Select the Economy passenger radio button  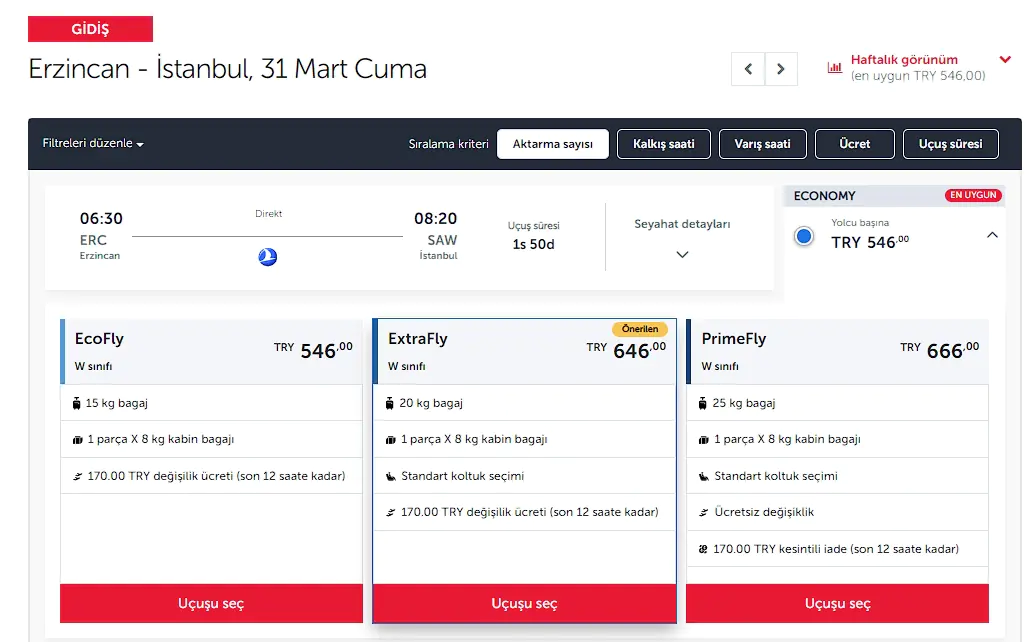(803, 236)
